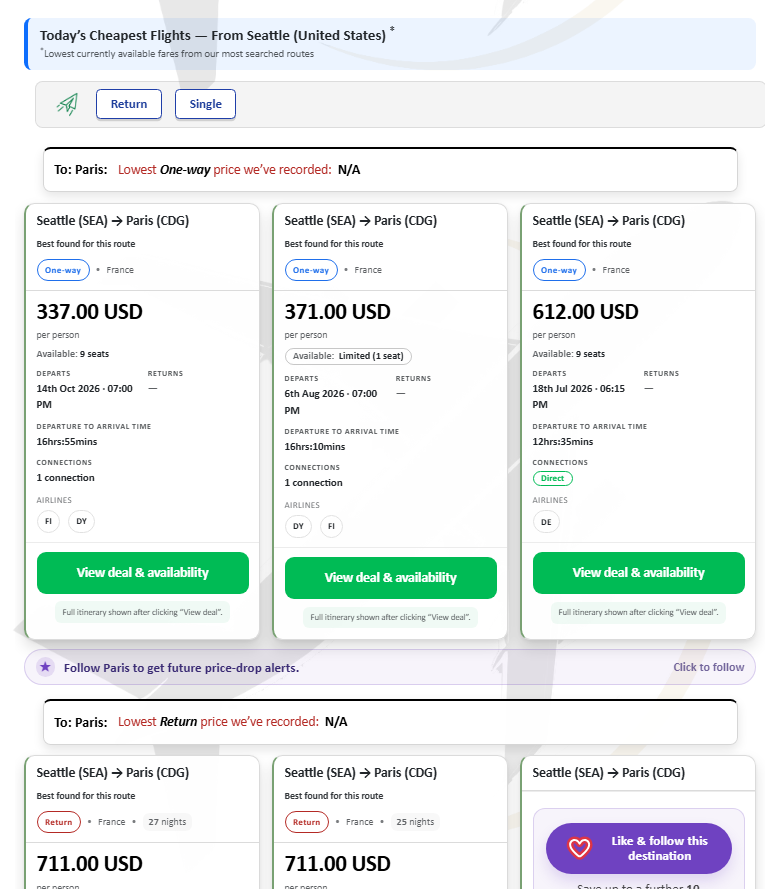Click the DE airline badge on 612.00 card
Image resolution: width=770 pixels, height=889 pixels.
(546, 521)
